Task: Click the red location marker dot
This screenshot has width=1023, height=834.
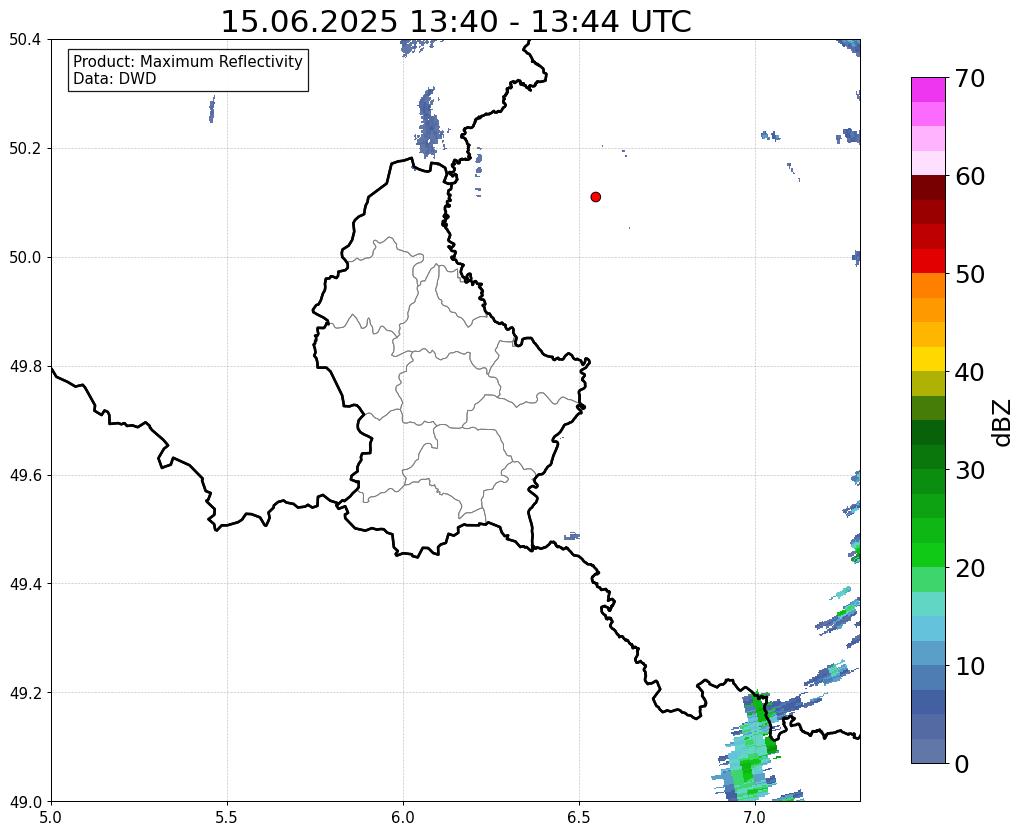Action: coord(595,197)
